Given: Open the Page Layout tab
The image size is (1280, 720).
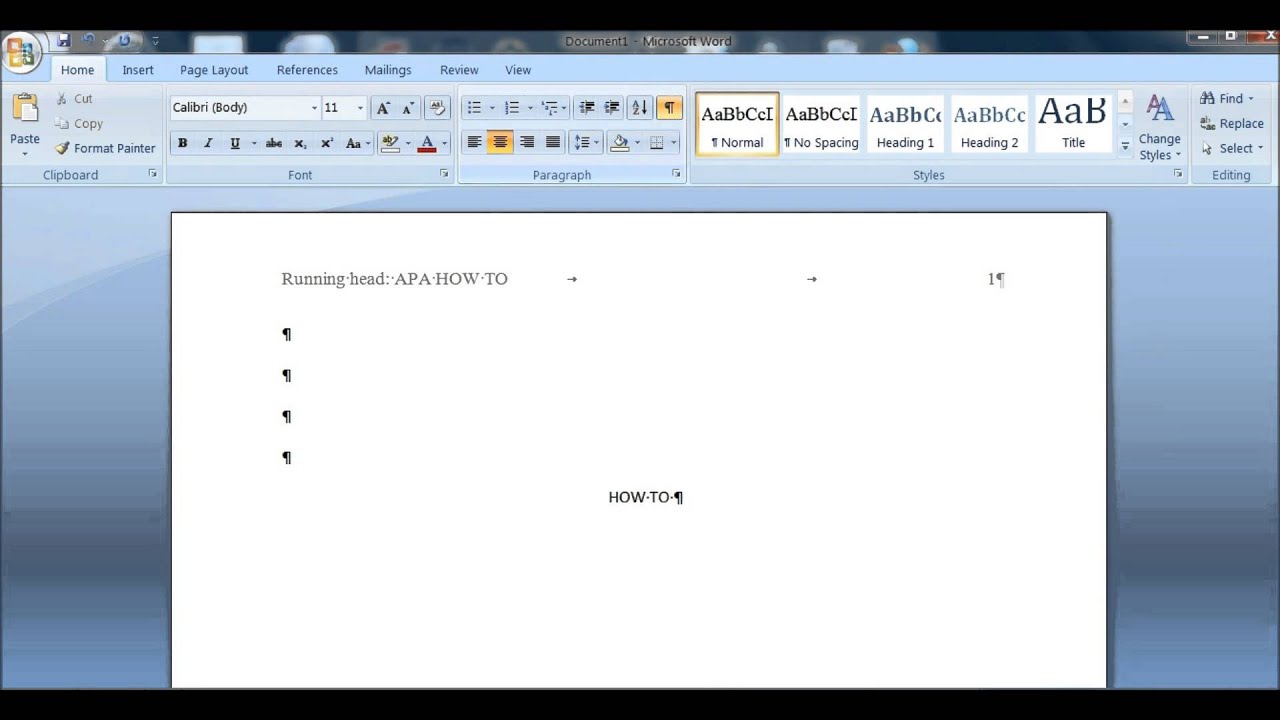Looking at the screenshot, I should pyautogui.click(x=214, y=70).
